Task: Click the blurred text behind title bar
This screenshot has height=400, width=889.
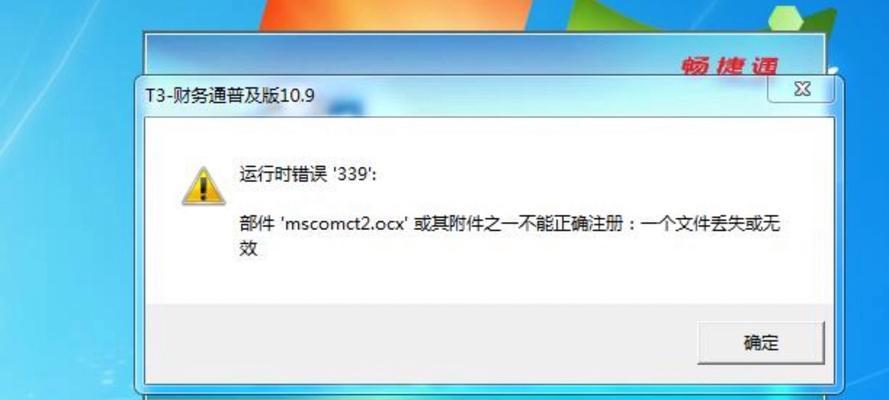Action: pyautogui.click(x=345, y=107)
